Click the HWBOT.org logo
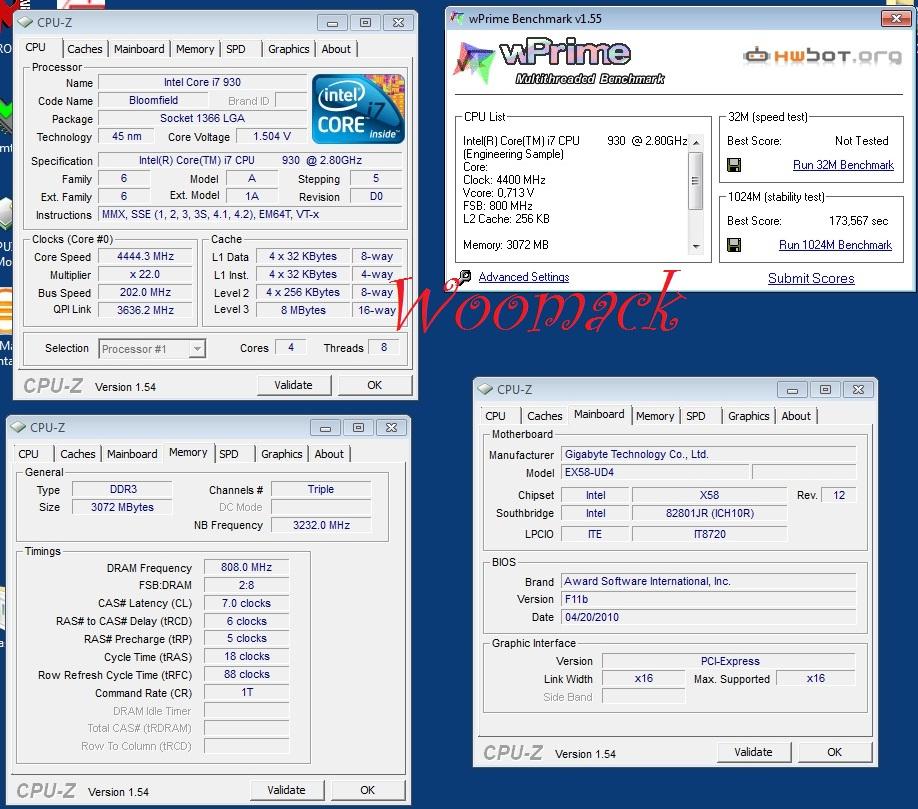Image resolution: width=918 pixels, height=809 pixels. tap(823, 56)
